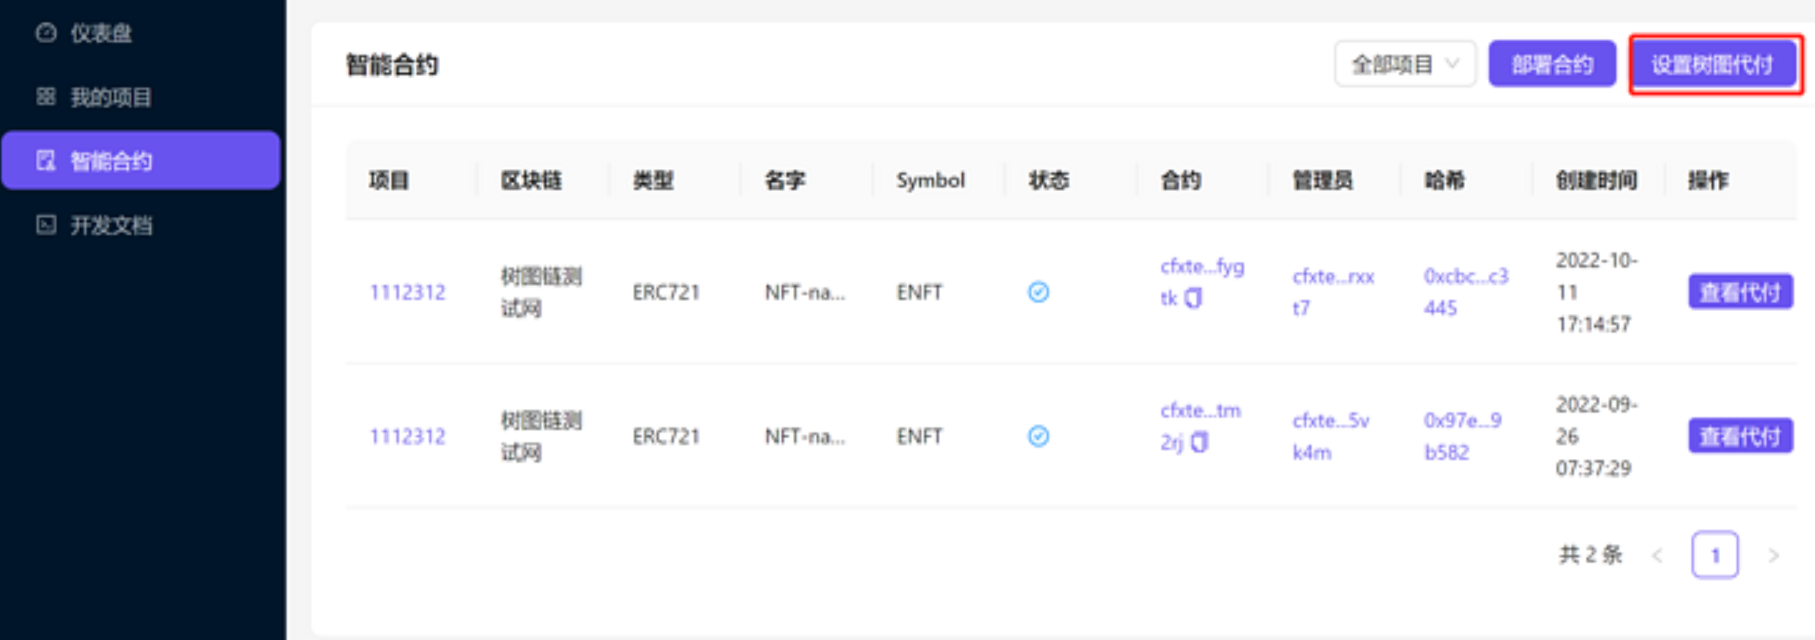Open the 全部项目 project filter dropdown
This screenshot has height=640, width=1815.
[x=1404, y=65]
